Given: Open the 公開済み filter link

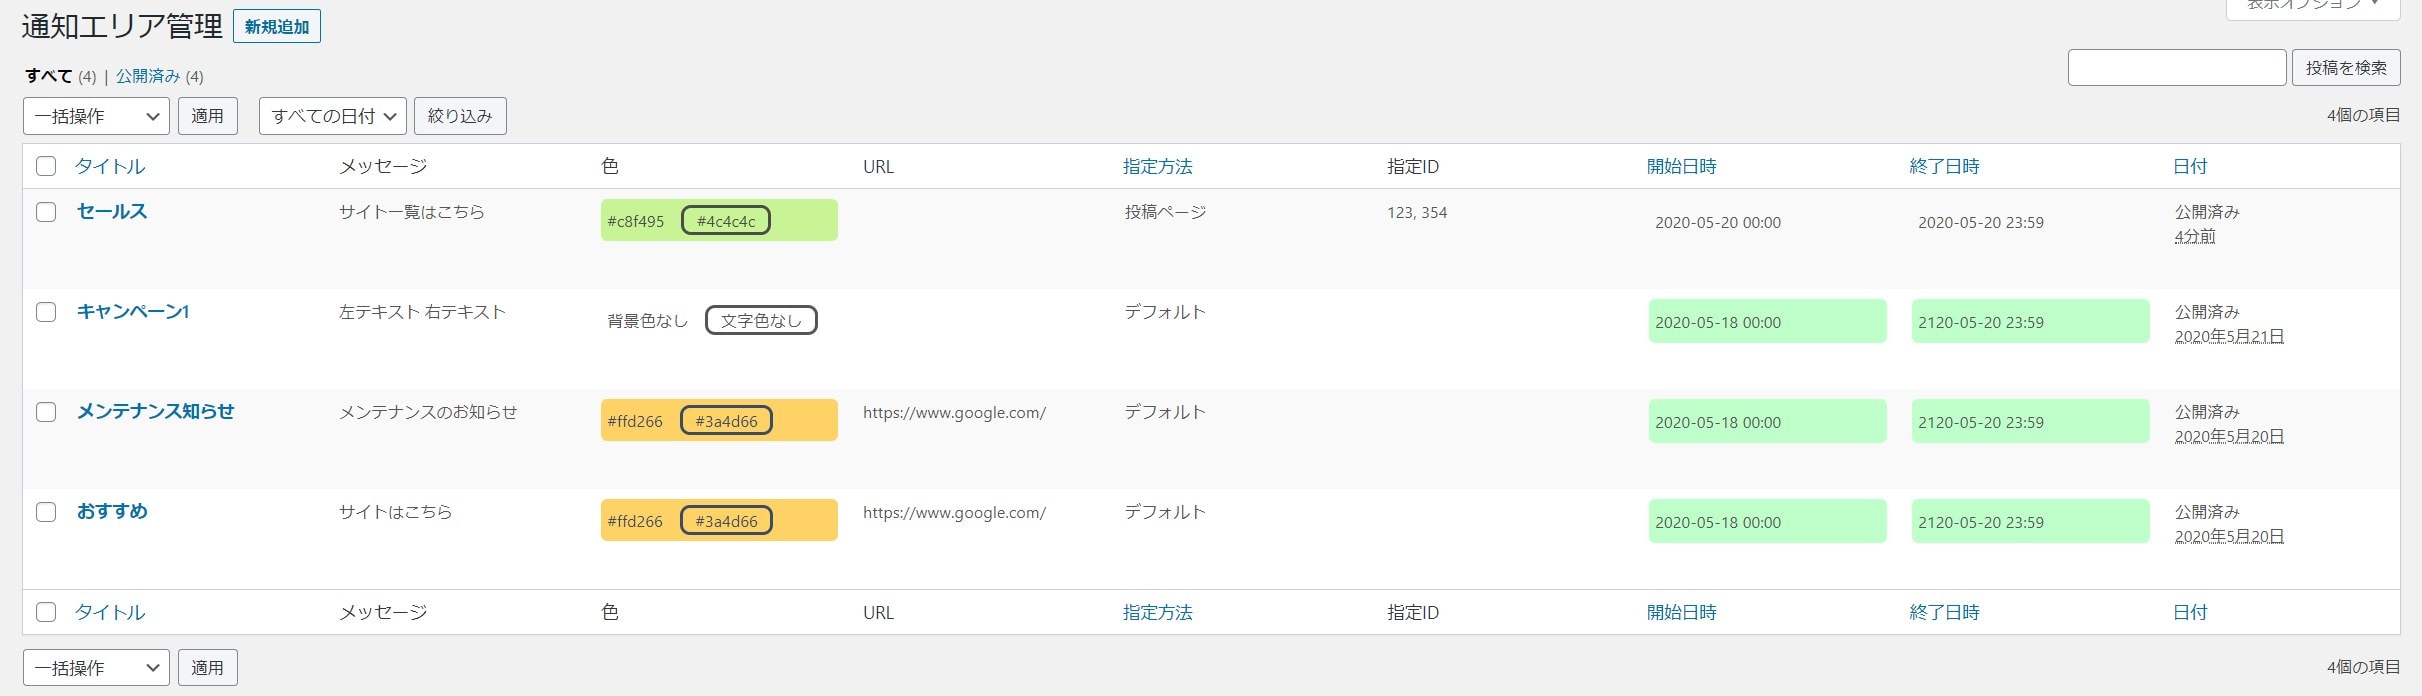Looking at the screenshot, I should point(148,76).
